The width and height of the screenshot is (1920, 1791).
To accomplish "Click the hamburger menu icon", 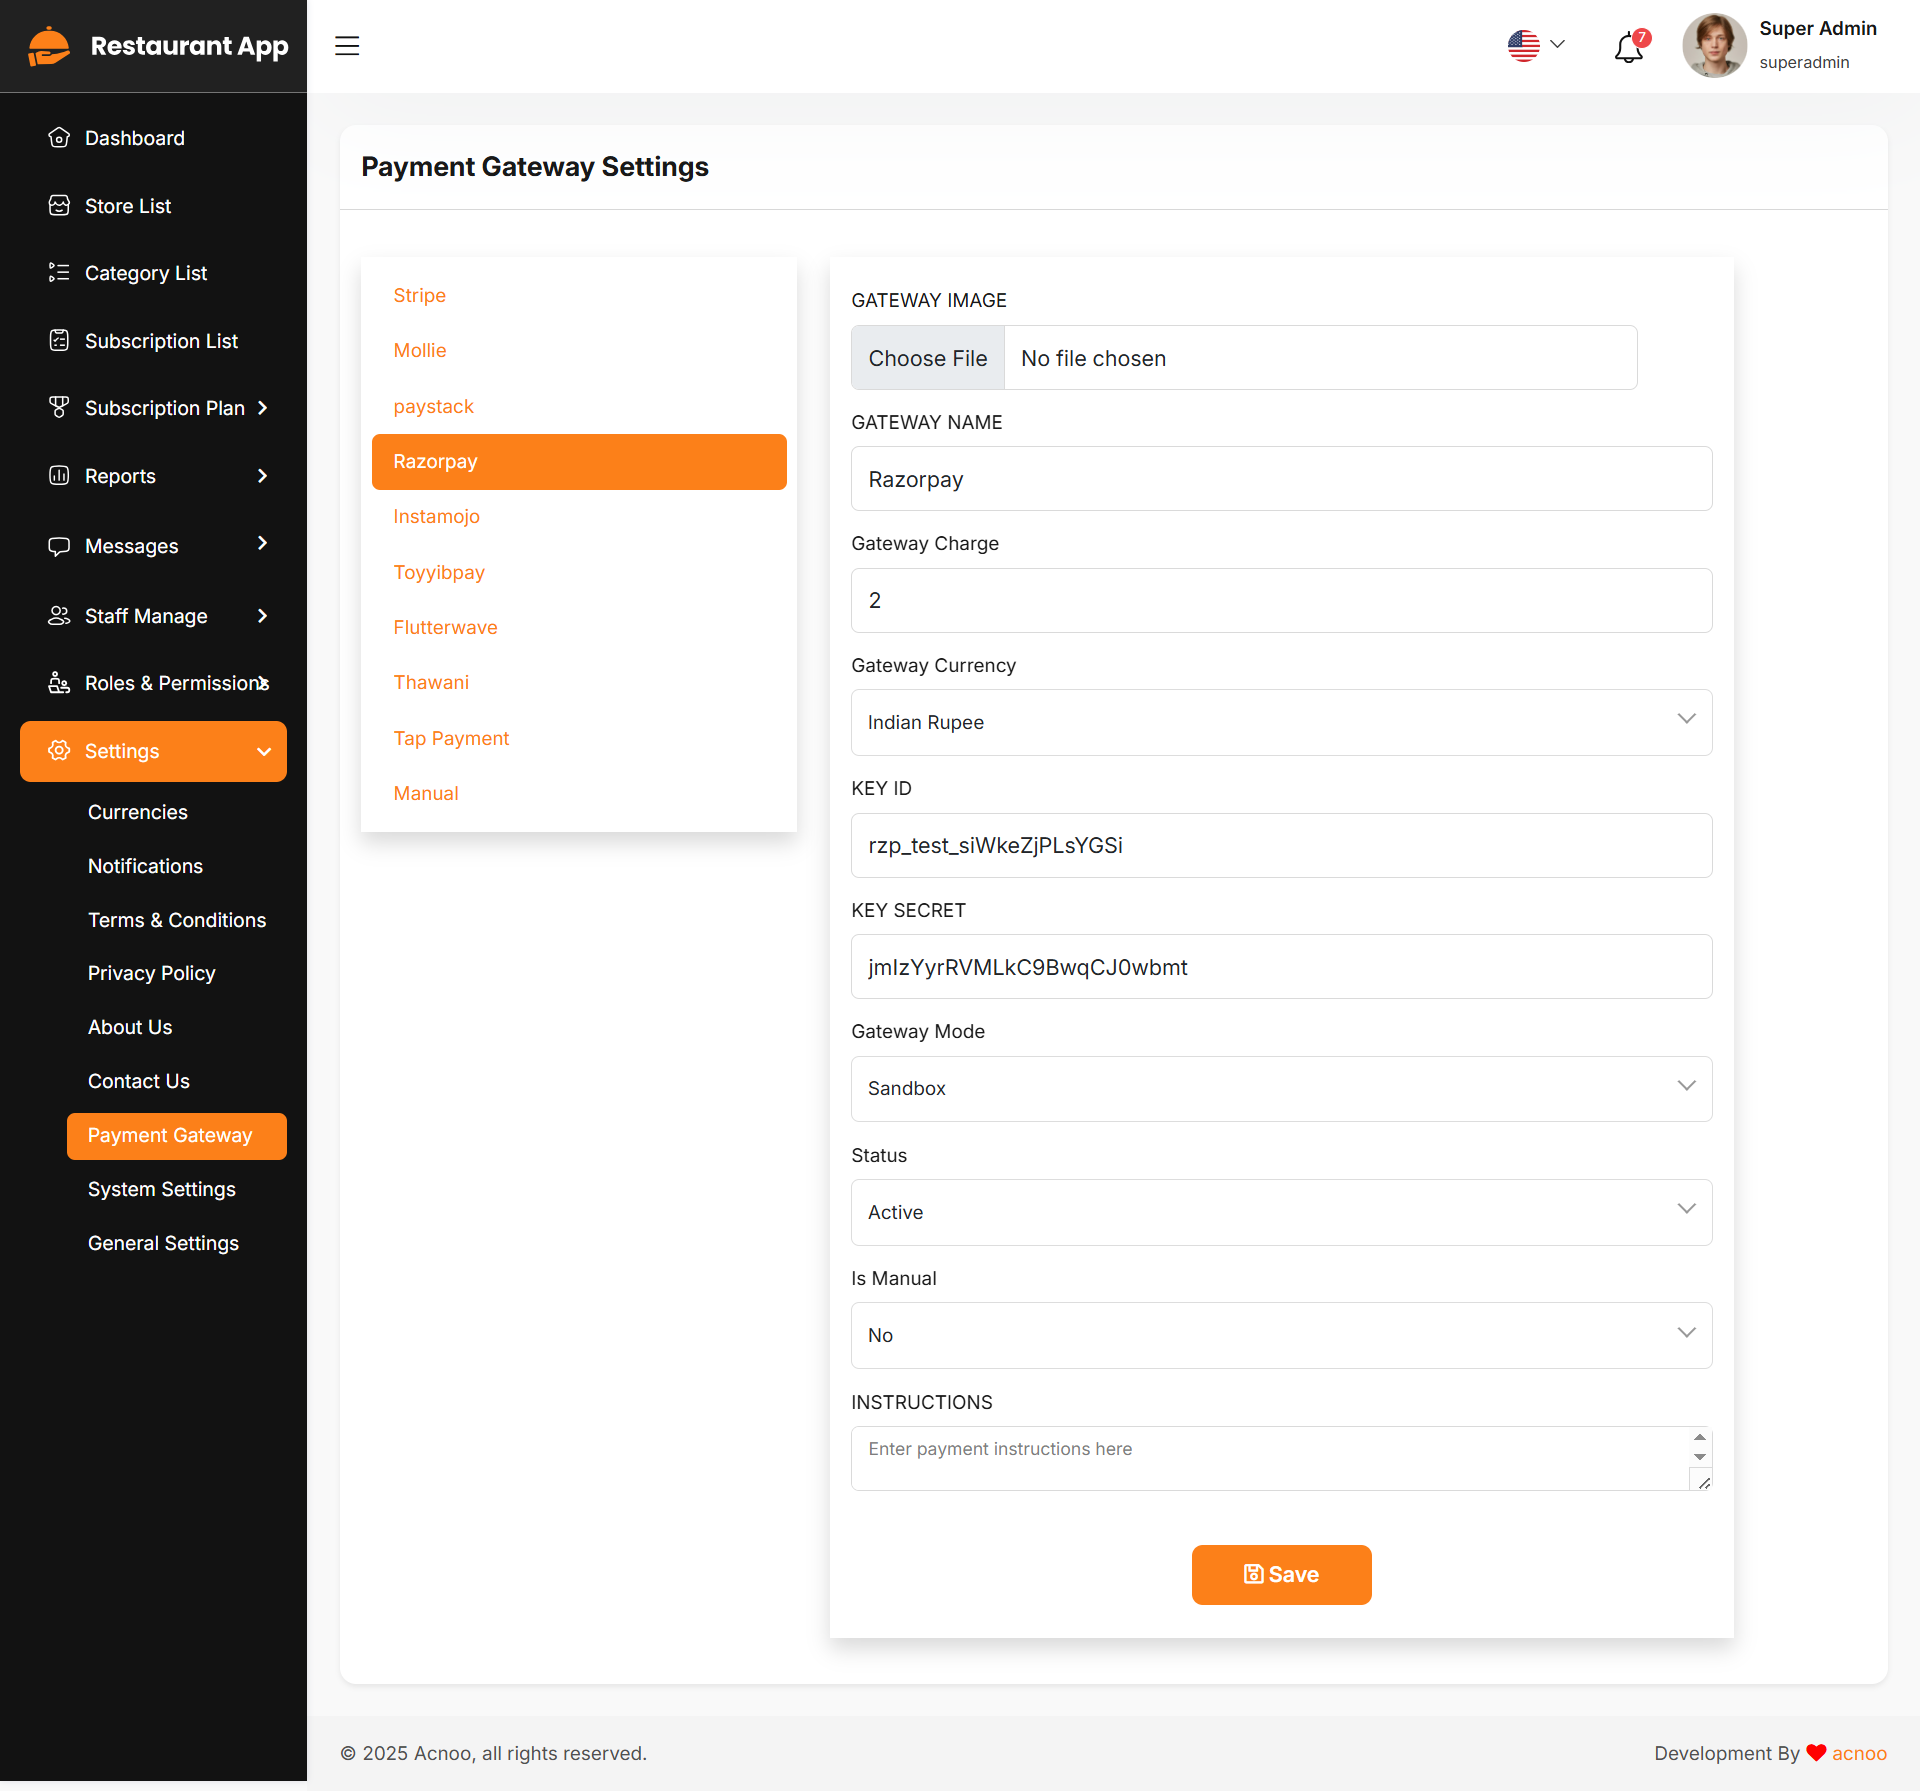I will tap(347, 46).
